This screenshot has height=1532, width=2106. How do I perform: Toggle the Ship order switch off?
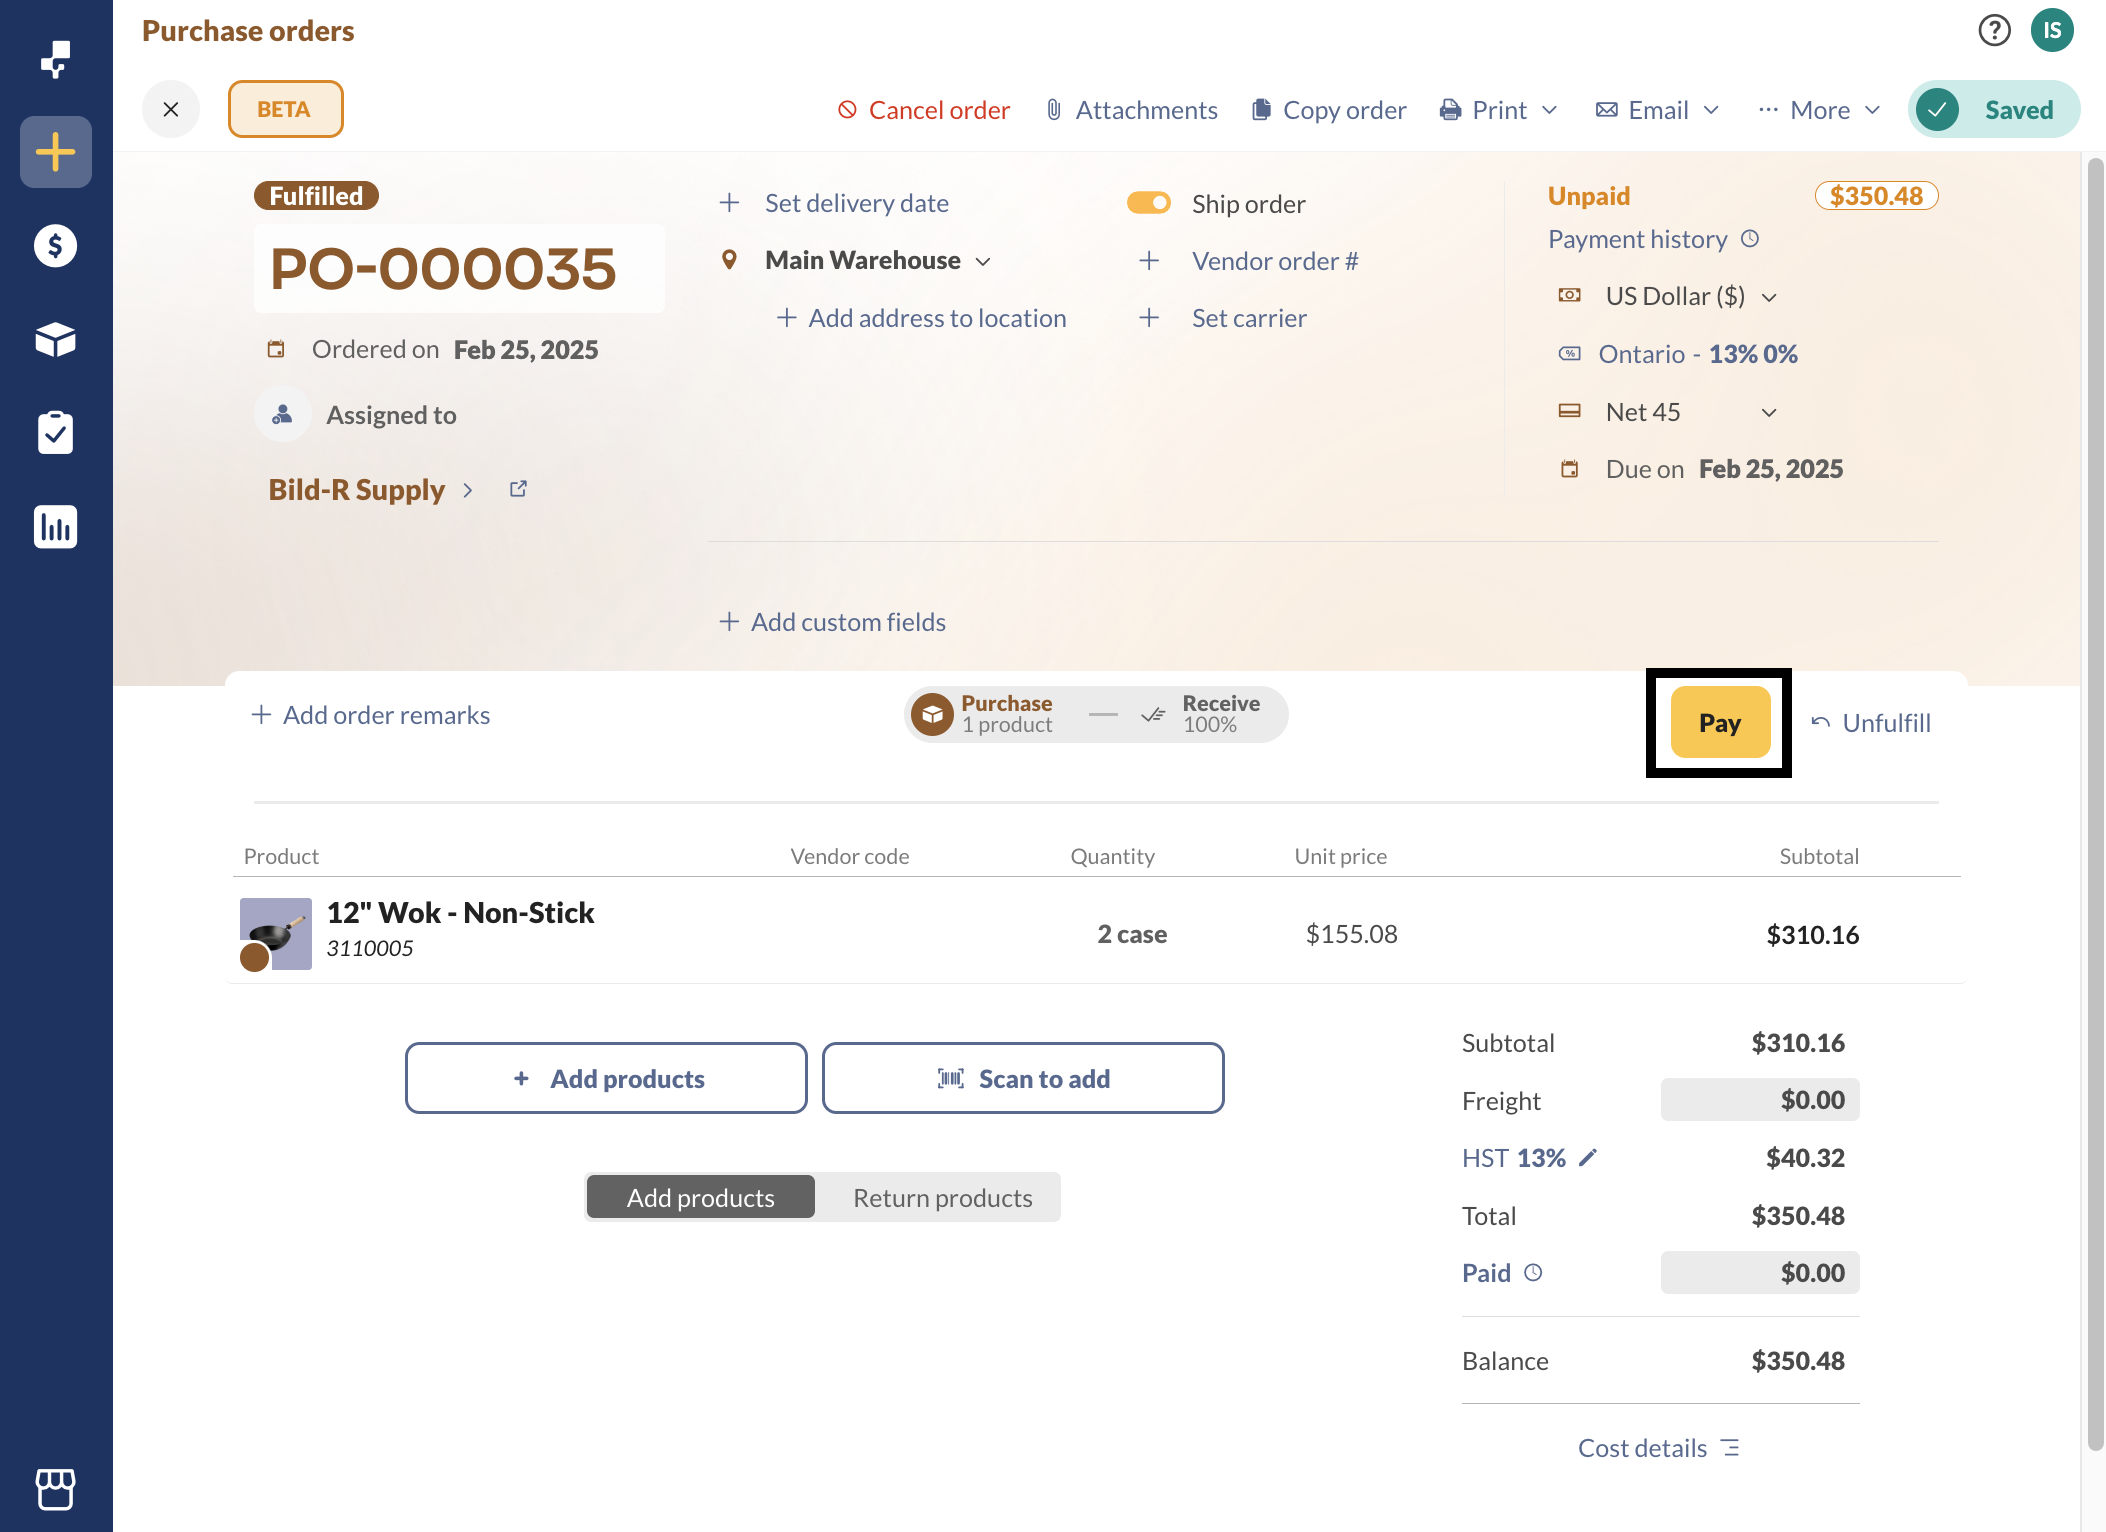coord(1149,203)
